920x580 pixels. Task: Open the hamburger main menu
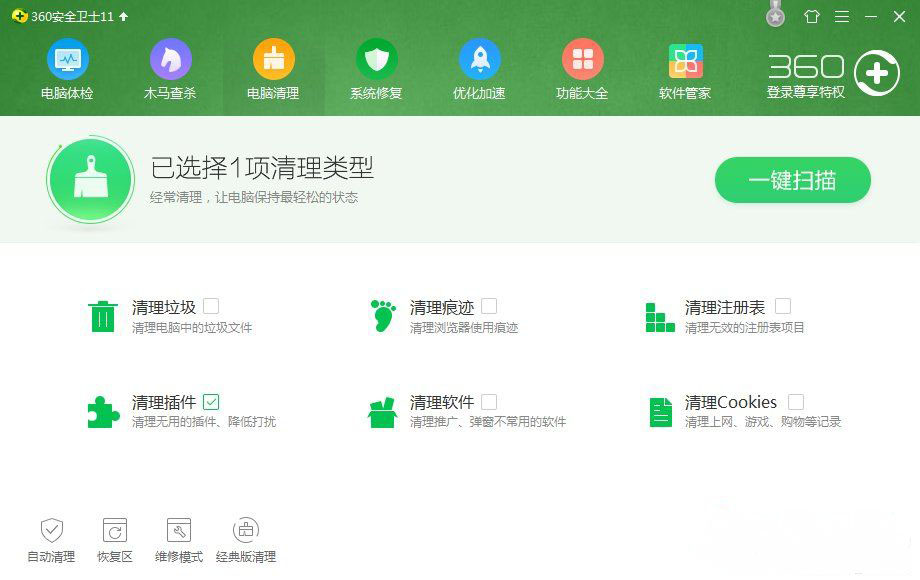[x=842, y=17]
